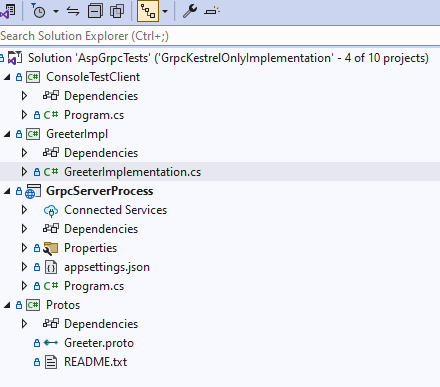440x387 pixels.
Task: Select the GrpcServerProcess project name
Action: pos(100,191)
